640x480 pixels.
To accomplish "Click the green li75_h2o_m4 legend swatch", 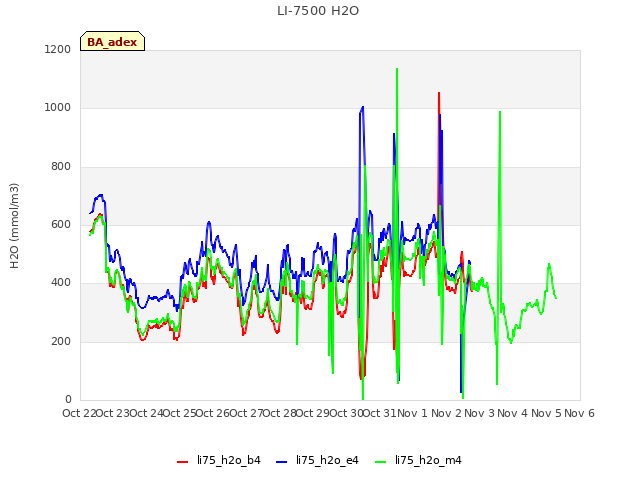I will click(x=380, y=462).
